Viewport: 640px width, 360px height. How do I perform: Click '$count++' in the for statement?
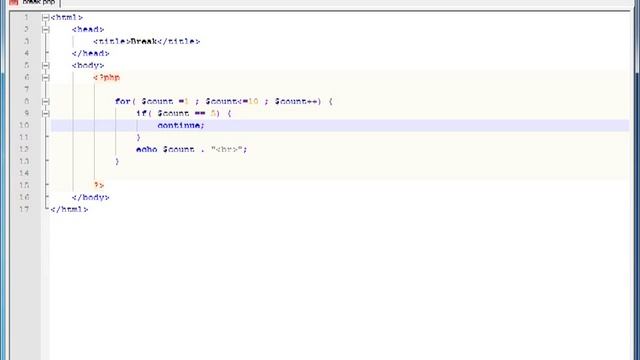298,101
